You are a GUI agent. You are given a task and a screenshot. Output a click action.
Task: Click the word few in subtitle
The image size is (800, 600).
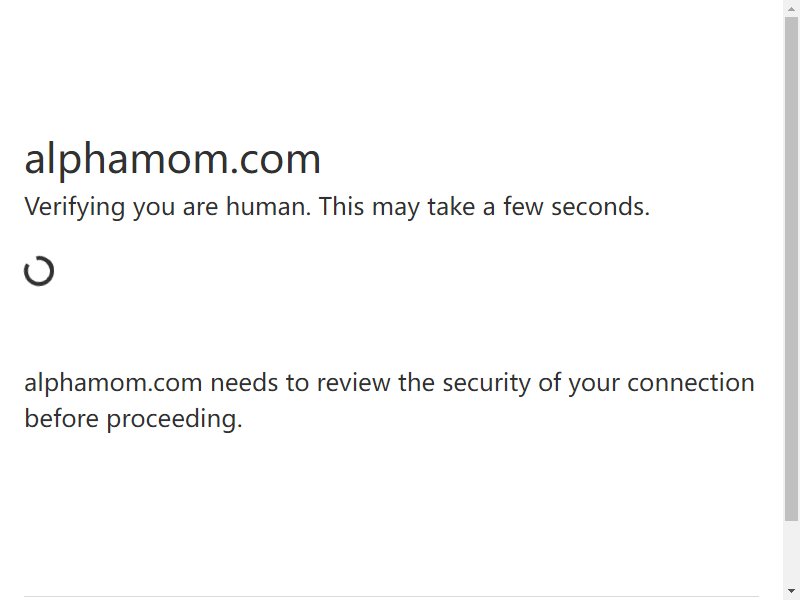coord(523,206)
